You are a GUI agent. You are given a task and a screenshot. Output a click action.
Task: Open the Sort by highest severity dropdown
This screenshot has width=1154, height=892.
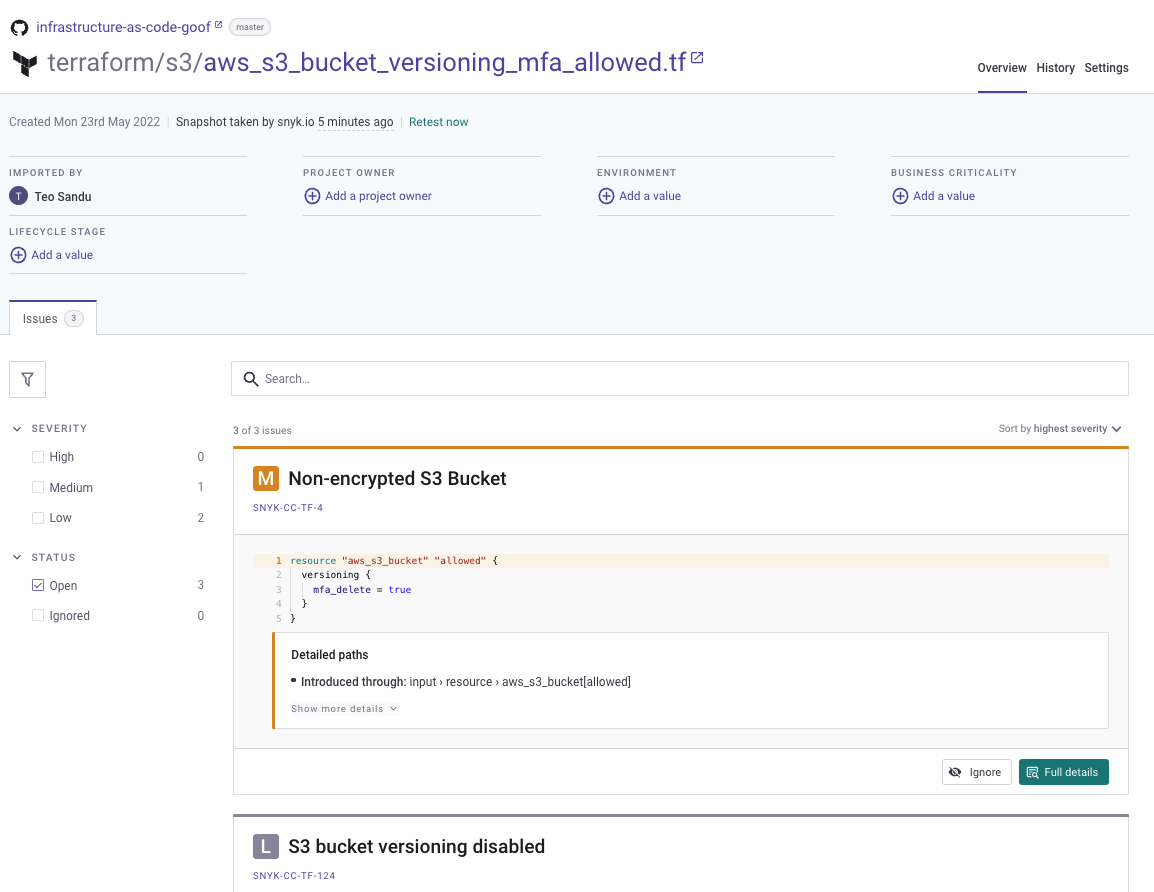(x=1059, y=429)
